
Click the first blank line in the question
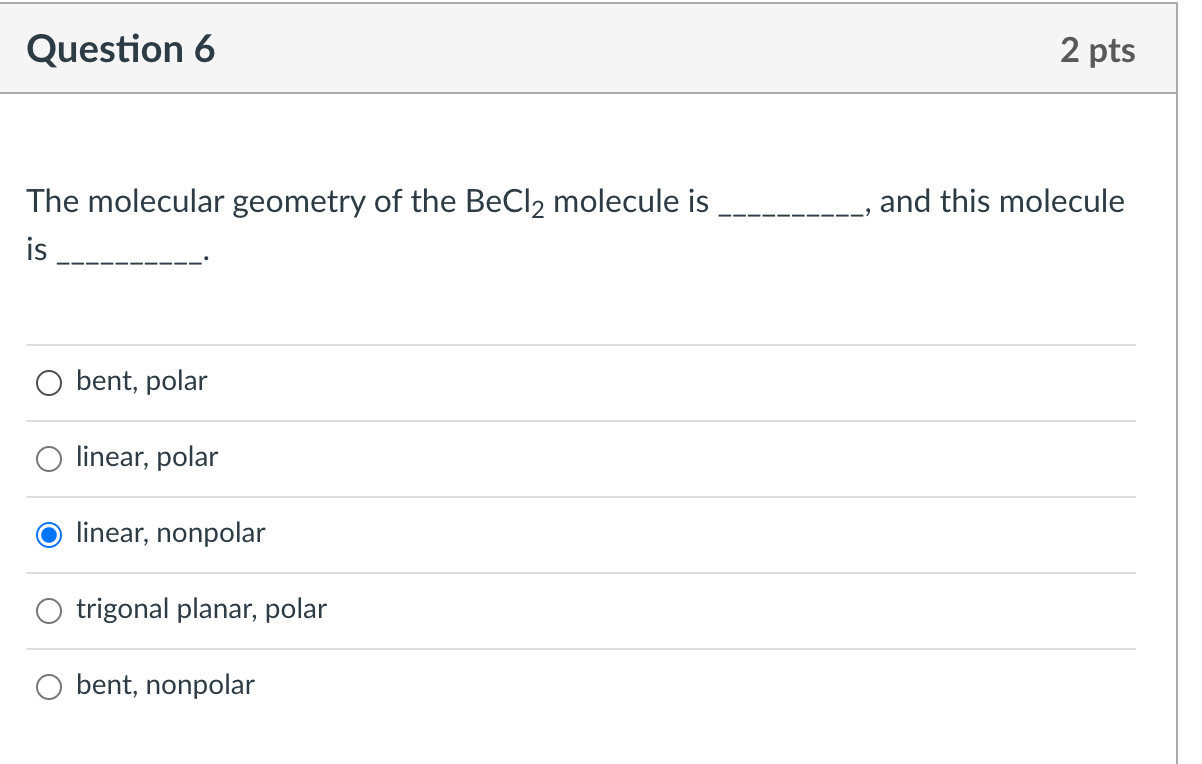coord(788,207)
